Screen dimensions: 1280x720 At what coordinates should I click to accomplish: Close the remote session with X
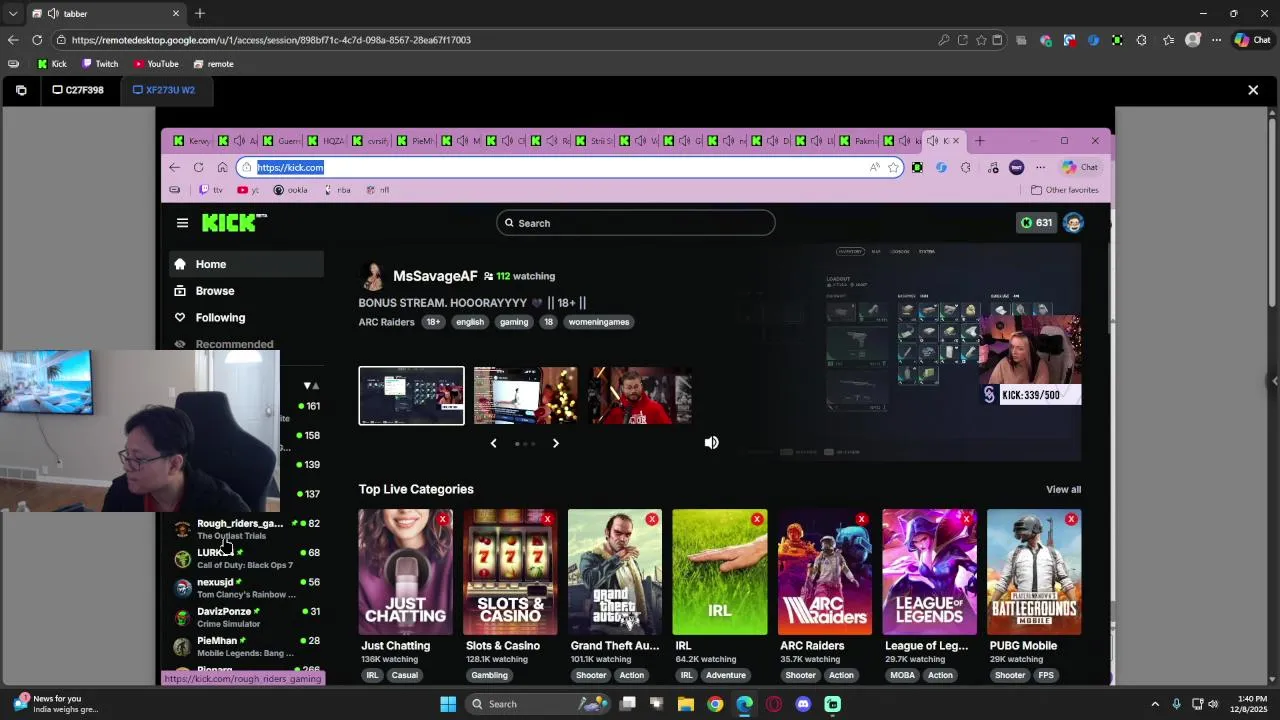click(1253, 90)
